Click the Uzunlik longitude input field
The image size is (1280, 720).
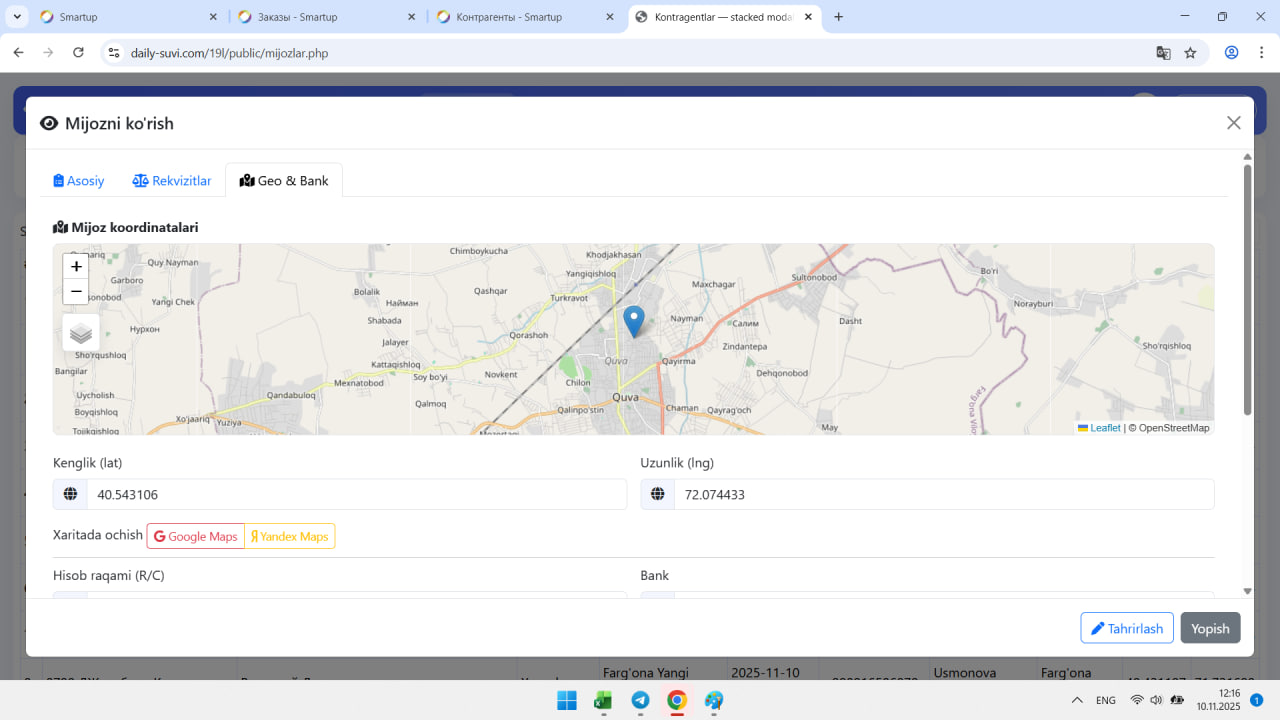tap(943, 494)
